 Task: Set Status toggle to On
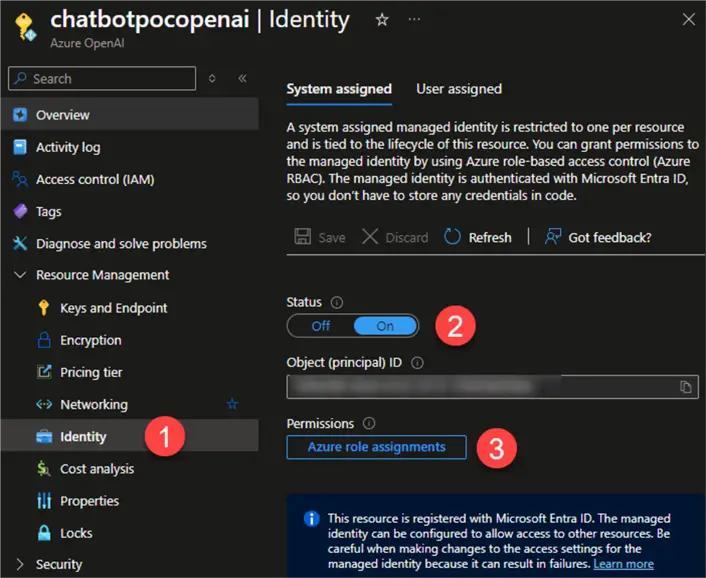(x=385, y=326)
